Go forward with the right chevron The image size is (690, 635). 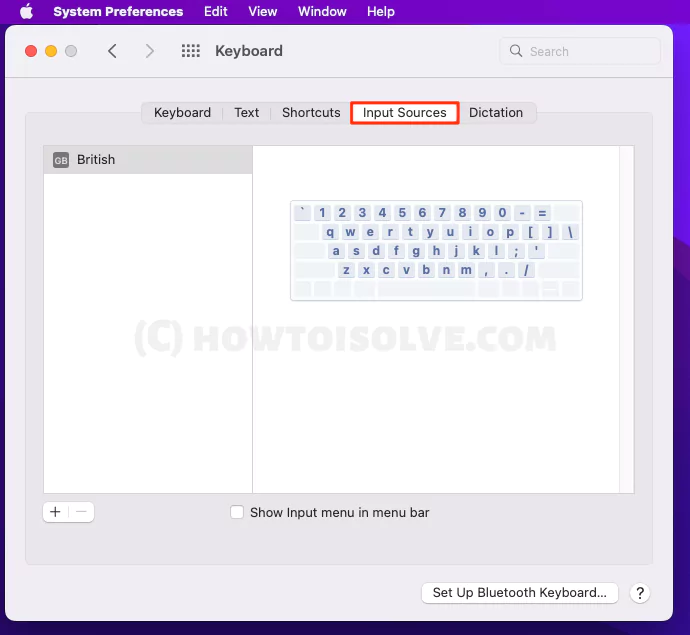point(150,51)
